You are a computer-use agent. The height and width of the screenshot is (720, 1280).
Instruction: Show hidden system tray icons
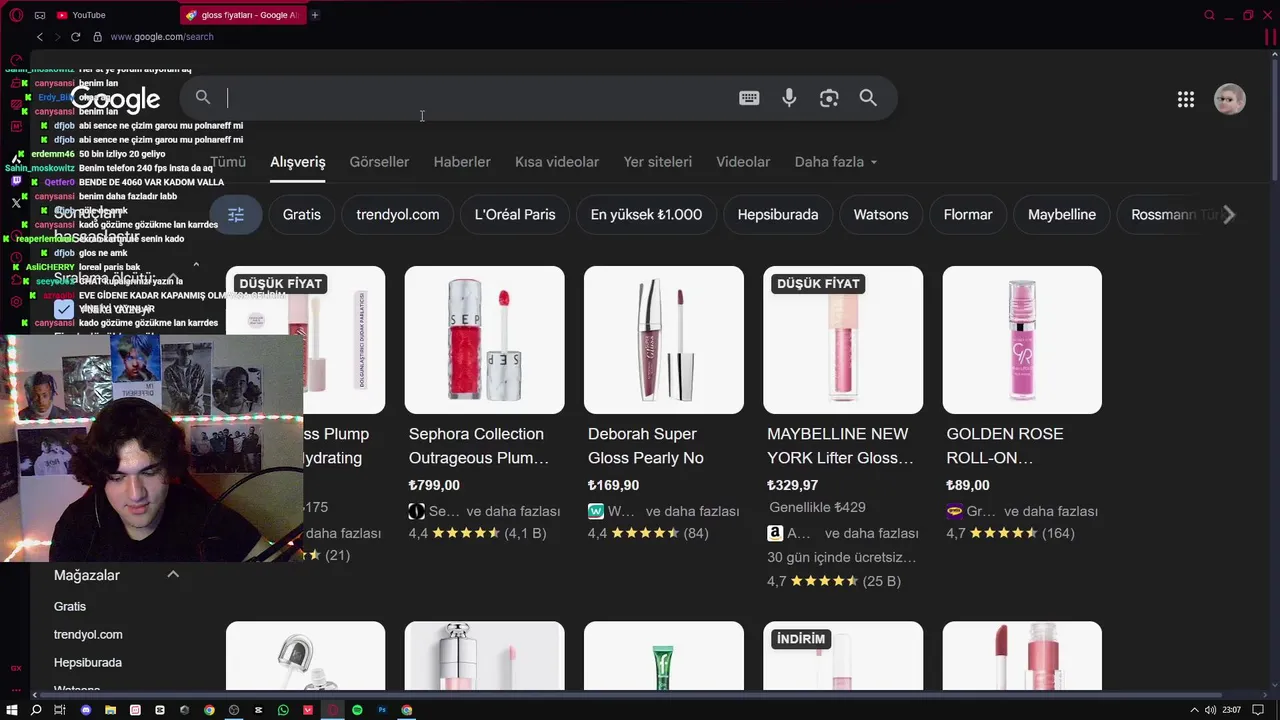1194,710
